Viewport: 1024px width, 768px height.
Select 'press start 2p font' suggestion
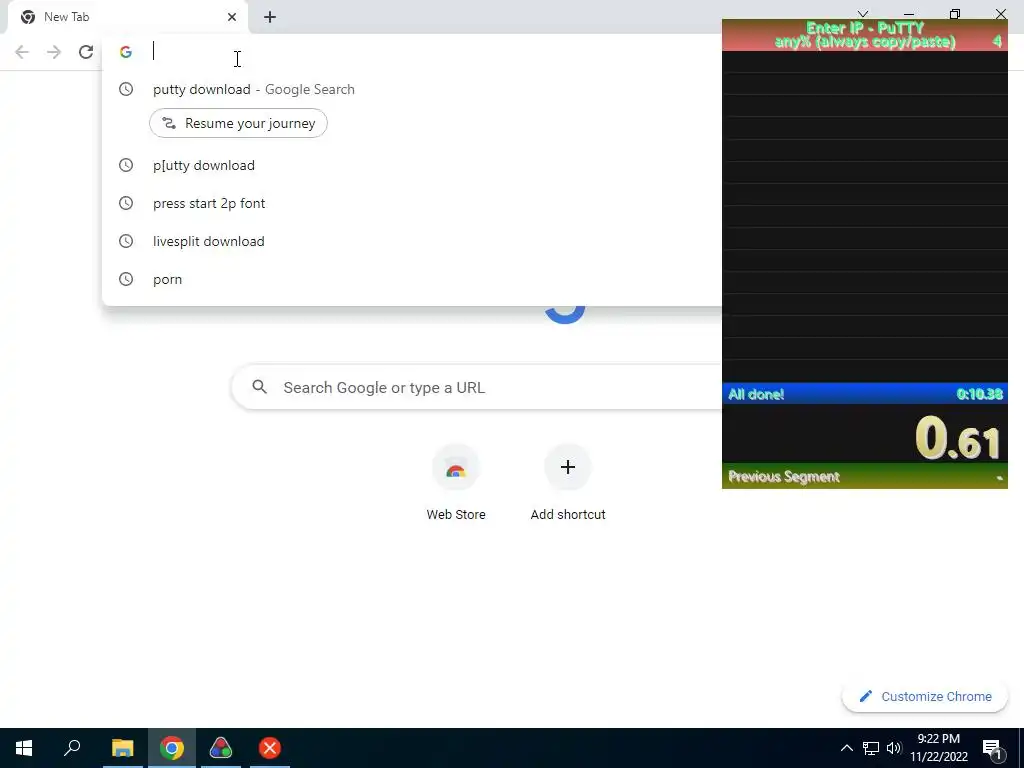209,203
